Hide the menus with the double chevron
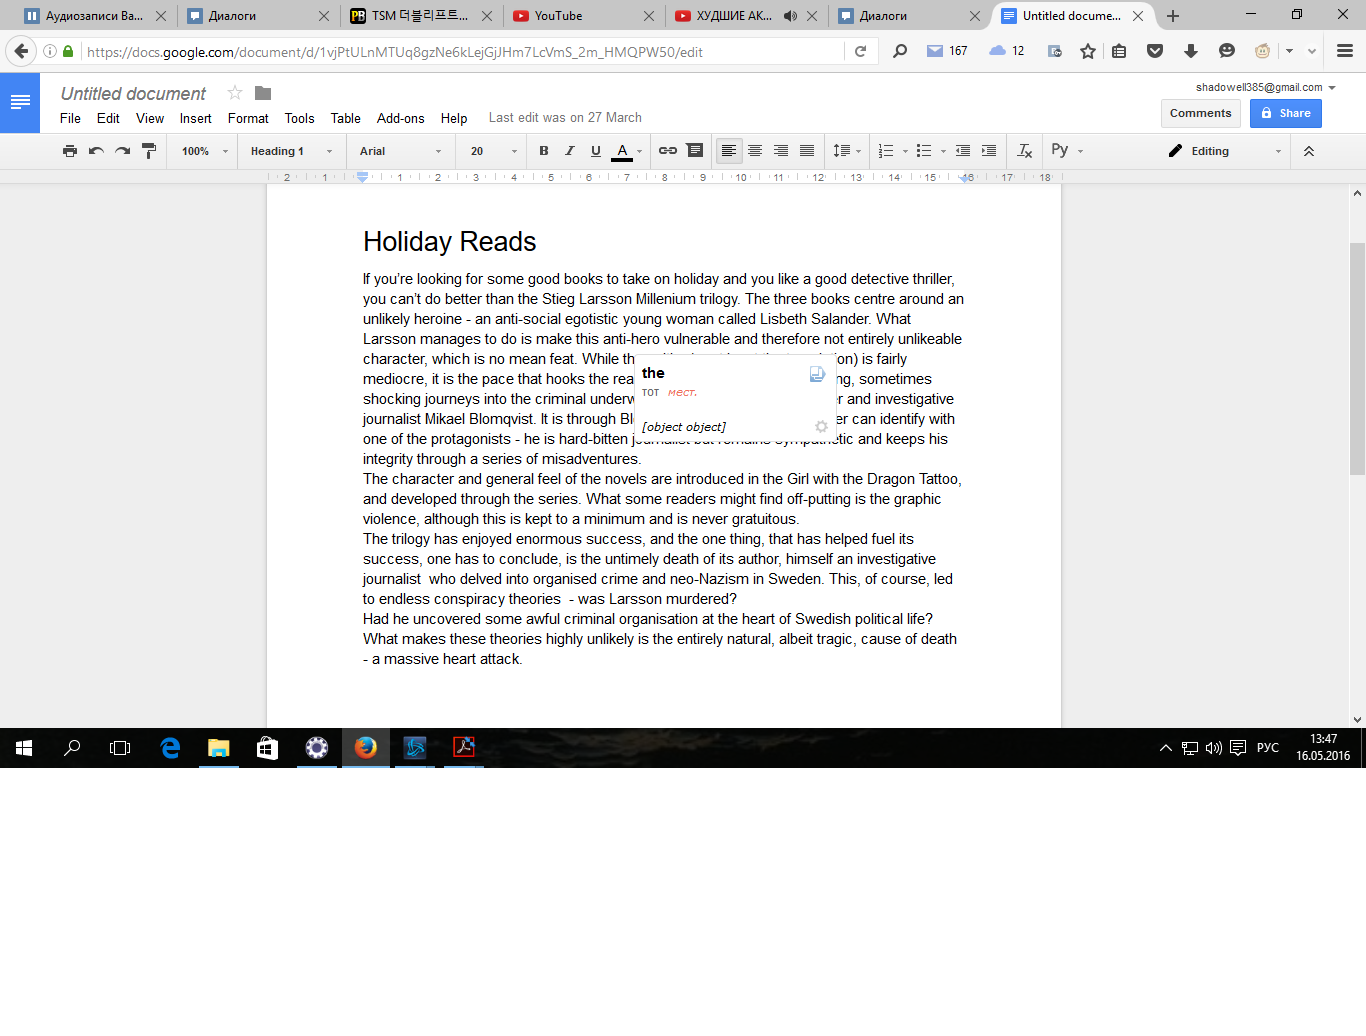 [1309, 151]
